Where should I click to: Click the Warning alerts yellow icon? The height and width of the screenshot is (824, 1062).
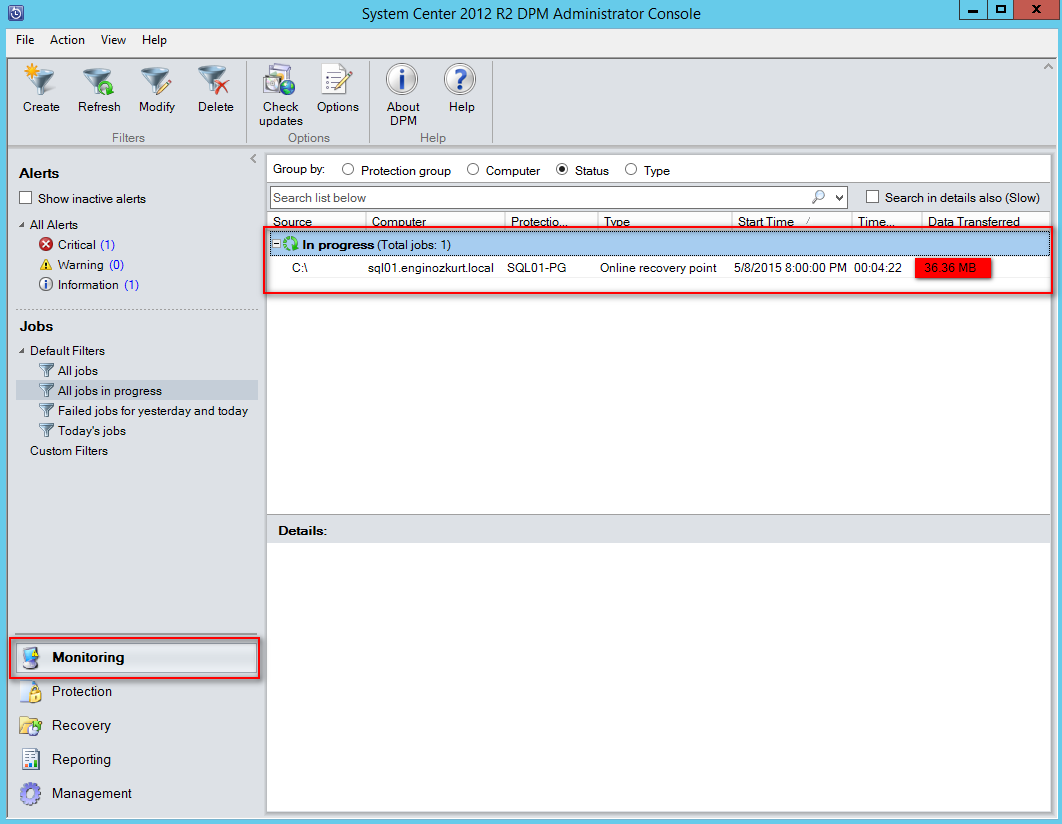click(x=46, y=265)
